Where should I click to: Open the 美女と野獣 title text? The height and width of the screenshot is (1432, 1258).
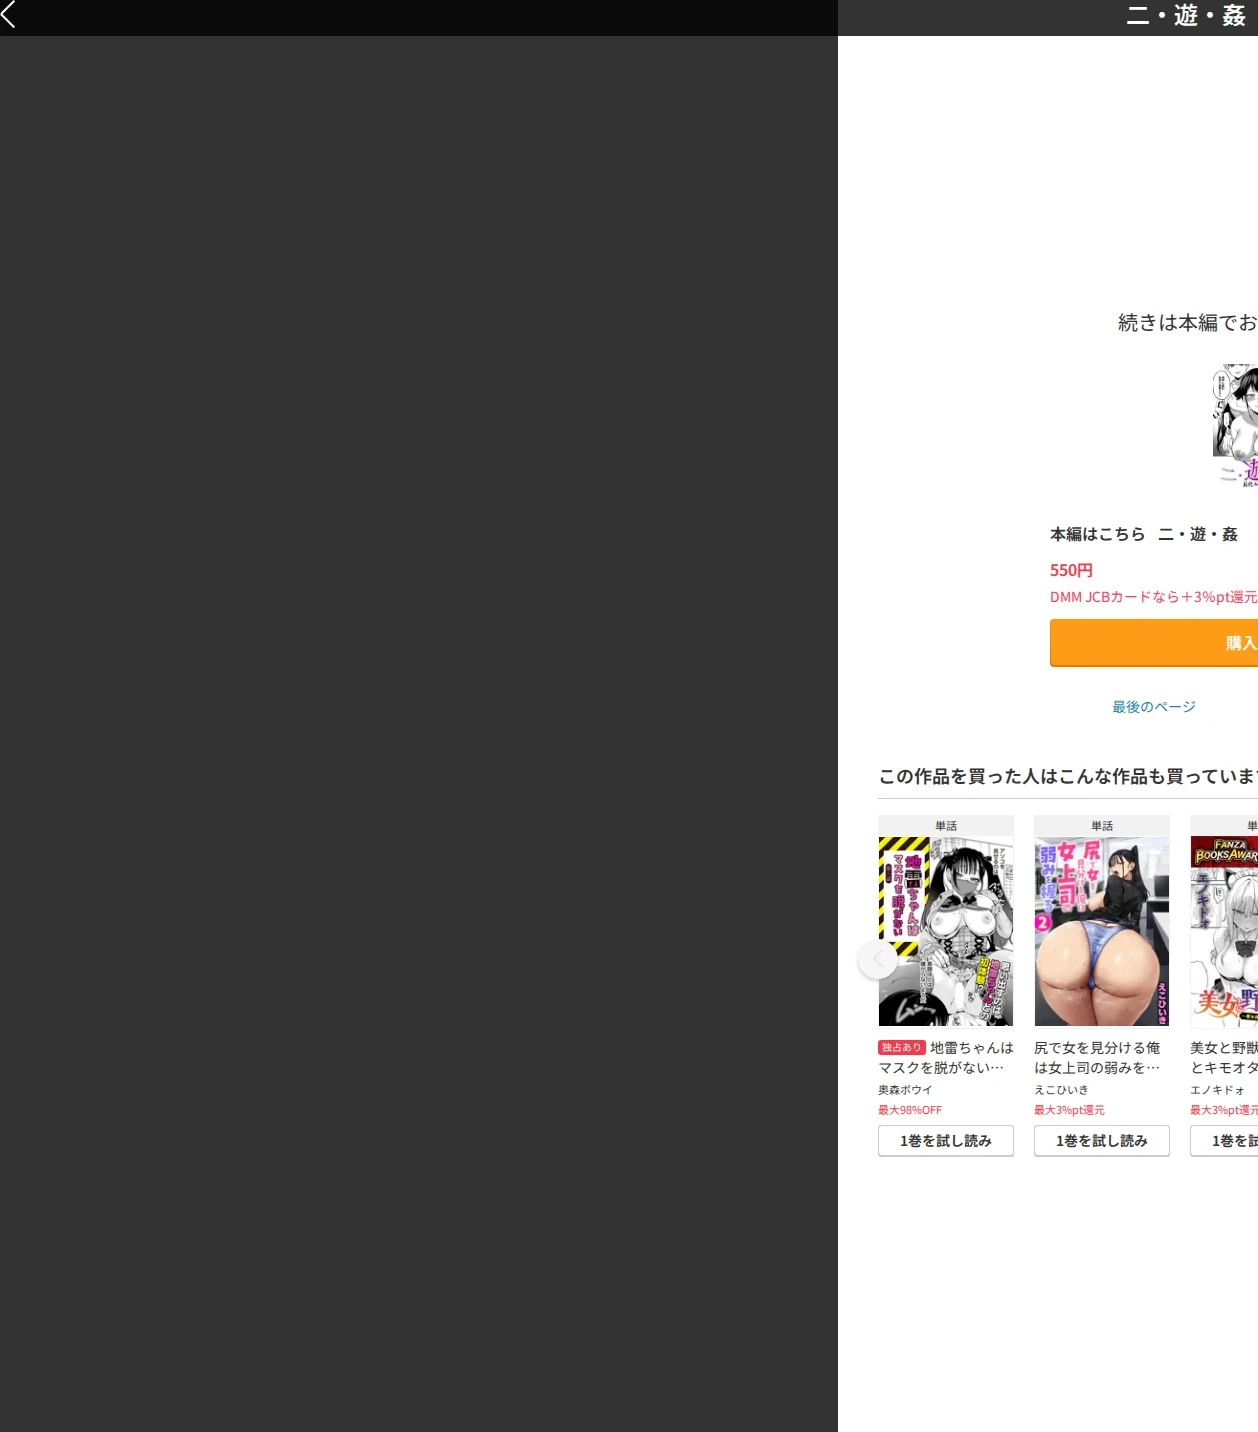[x=1224, y=1058]
